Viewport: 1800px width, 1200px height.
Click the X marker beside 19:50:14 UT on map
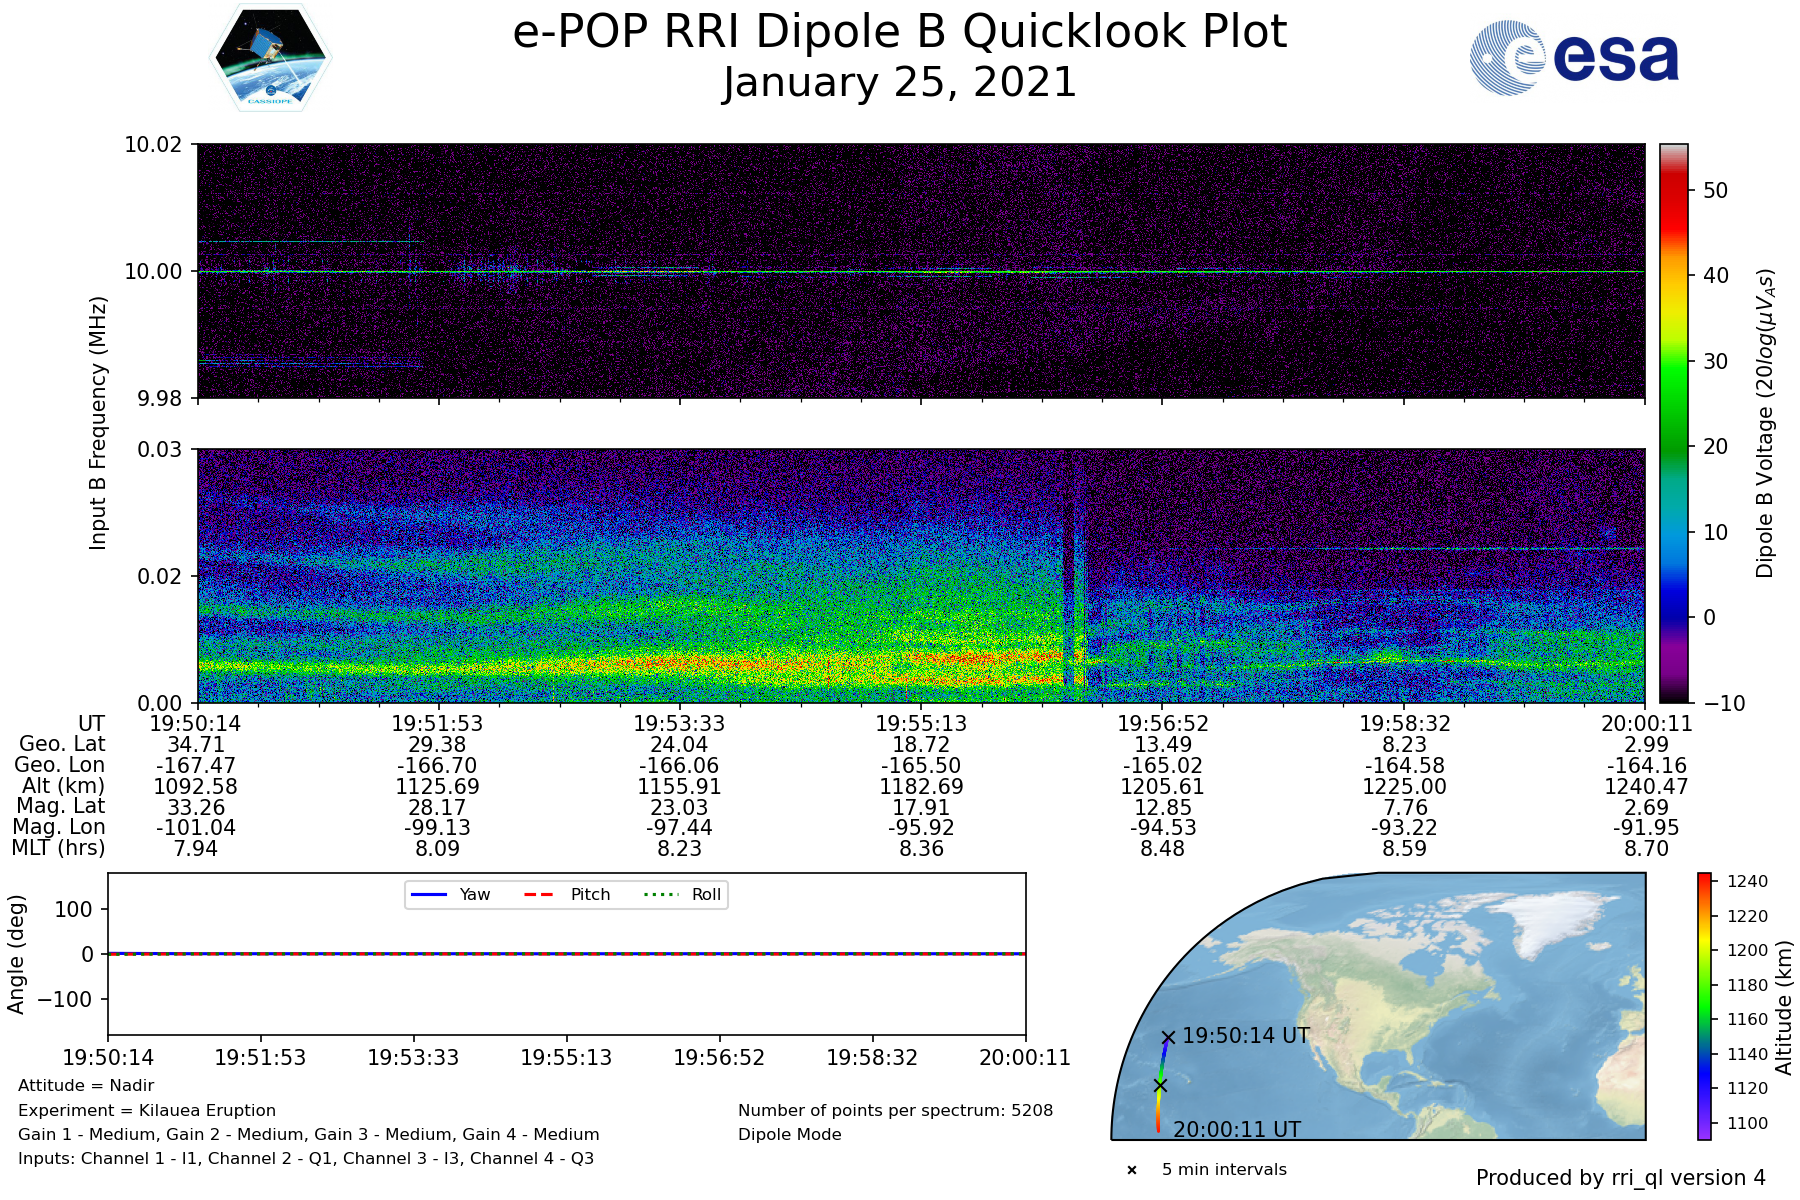tap(1168, 1037)
